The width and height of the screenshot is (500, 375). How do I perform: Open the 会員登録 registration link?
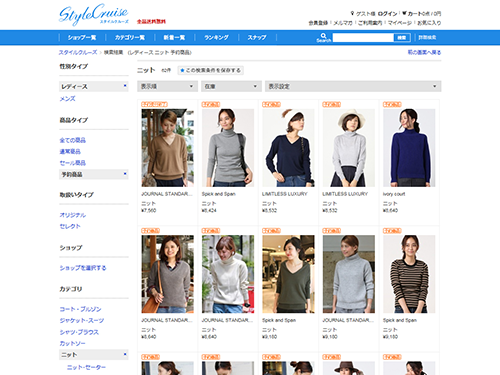[318, 23]
